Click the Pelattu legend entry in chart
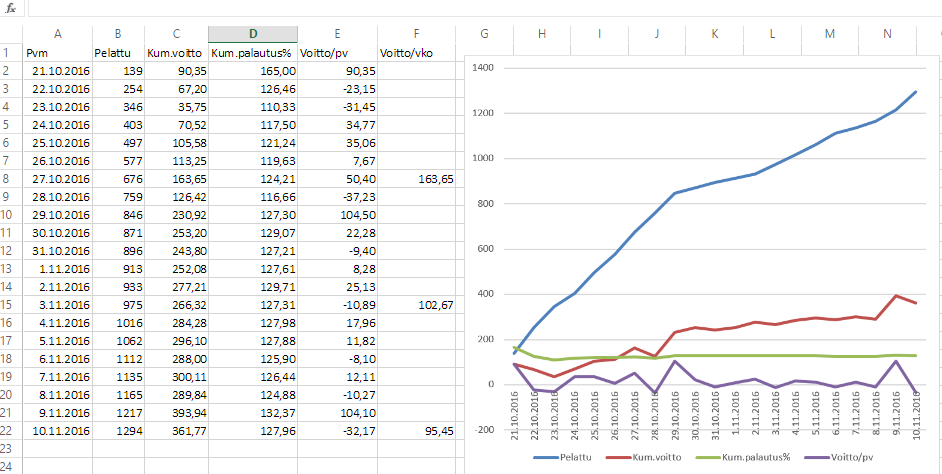The height and width of the screenshot is (474, 942). coord(563,458)
